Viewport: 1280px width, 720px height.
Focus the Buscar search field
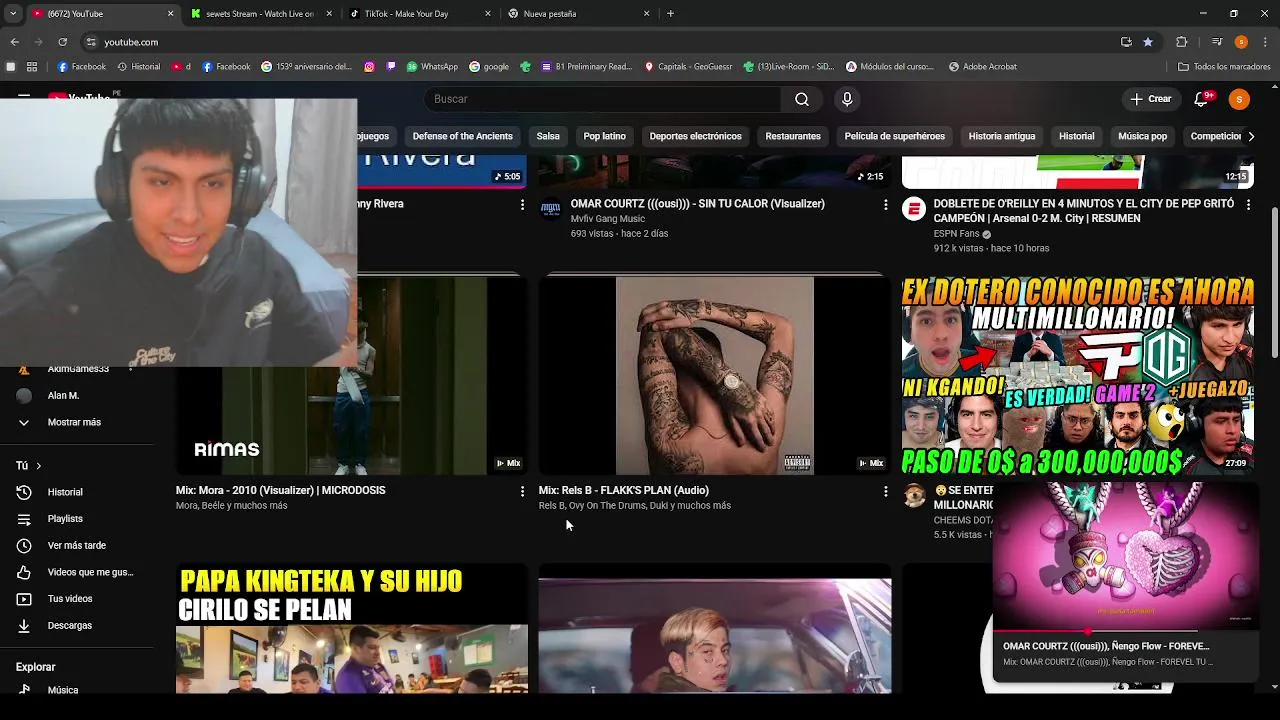click(602, 99)
